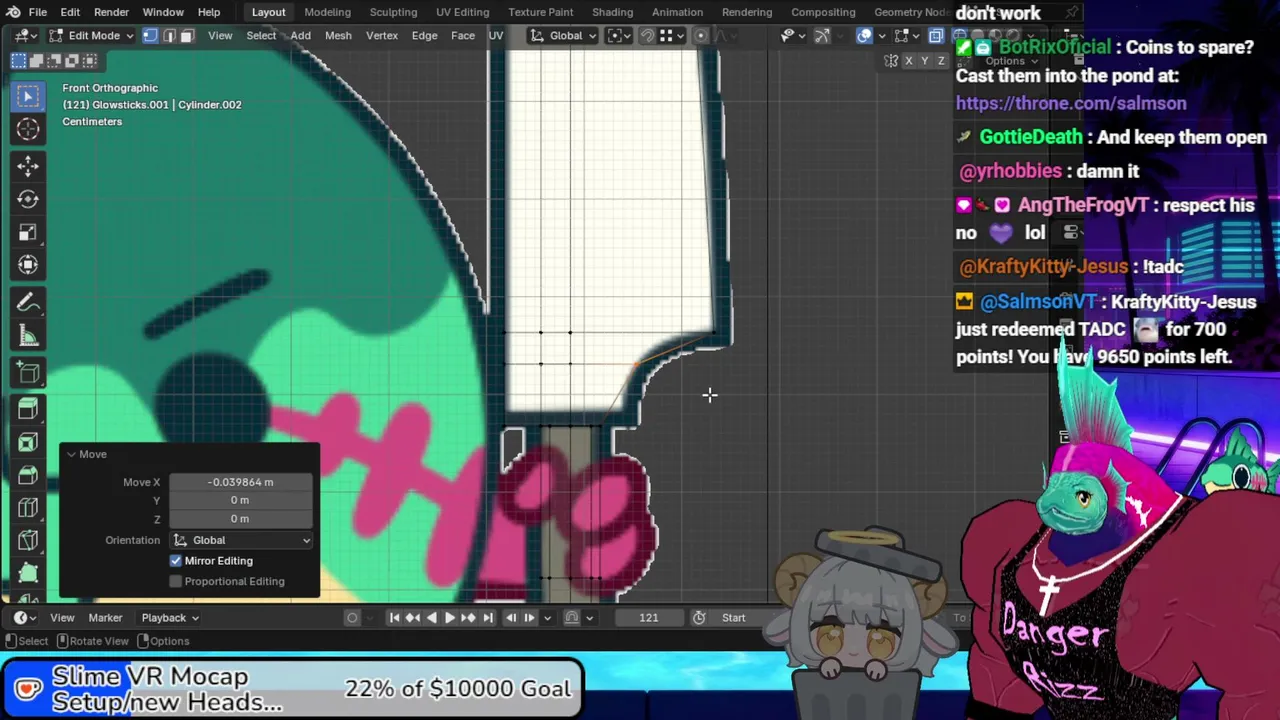Toggle the Proportional Editing checkbox
Image resolution: width=1280 pixels, height=720 pixels.
click(x=176, y=582)
